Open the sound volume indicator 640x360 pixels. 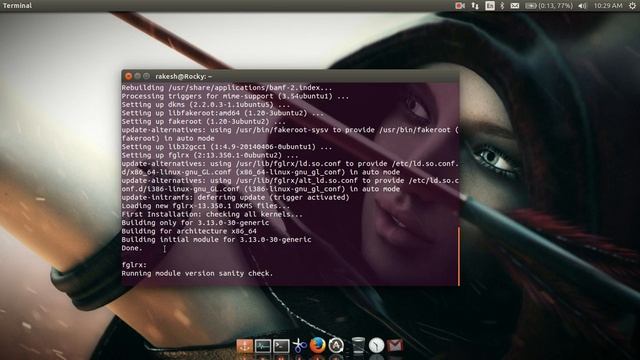[582, 6]
